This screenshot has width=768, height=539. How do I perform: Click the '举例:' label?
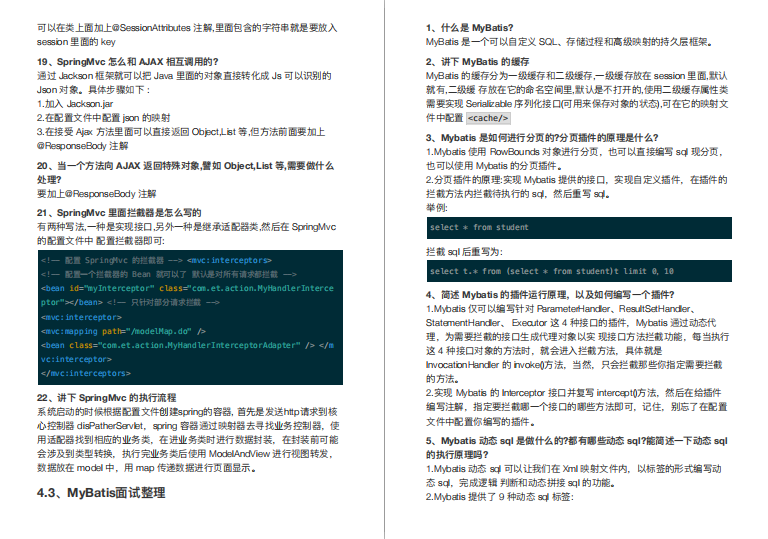[436, 208]
